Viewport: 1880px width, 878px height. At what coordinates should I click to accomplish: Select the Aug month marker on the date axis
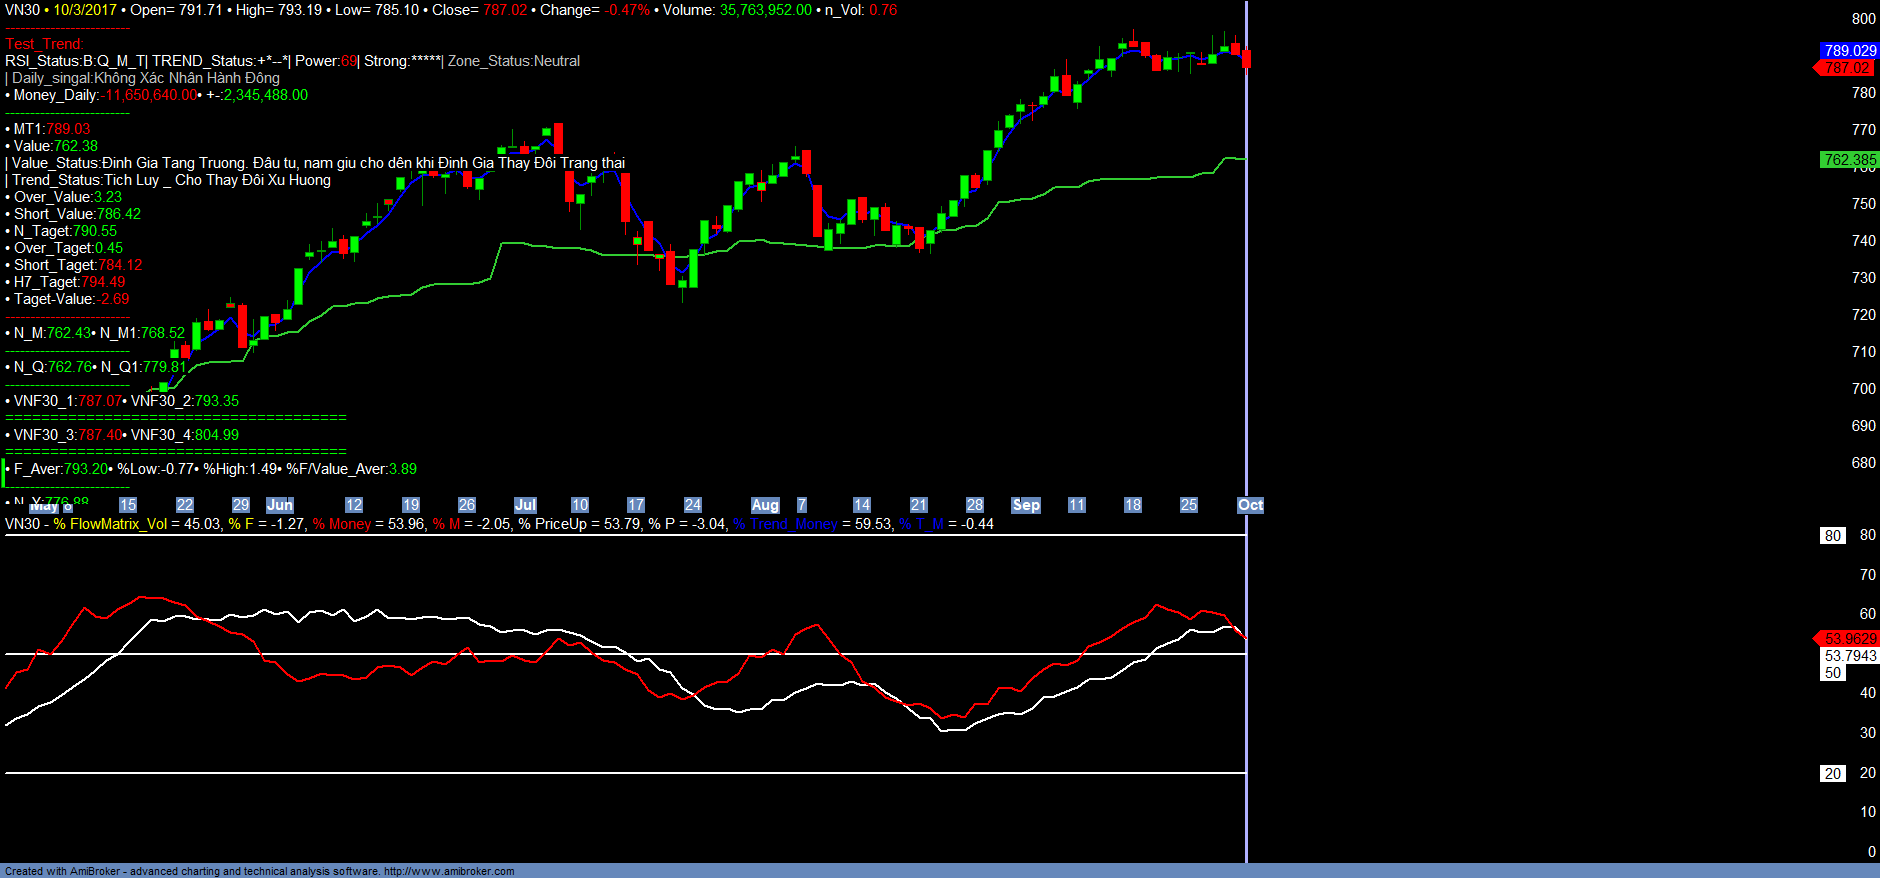tap(765, 505)
